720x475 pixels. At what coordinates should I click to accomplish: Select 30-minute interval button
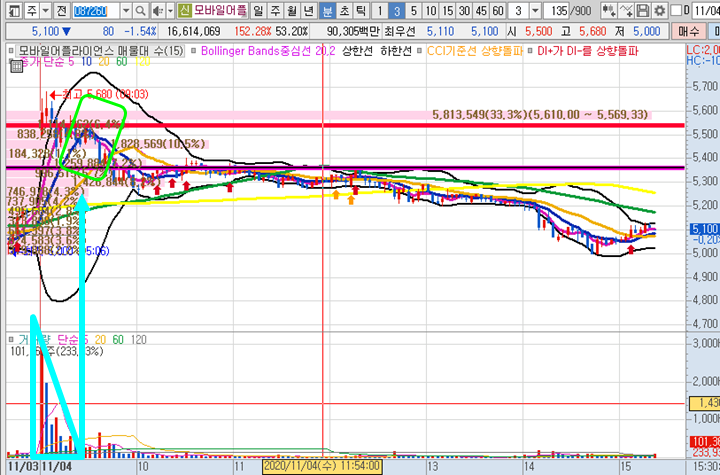465,10
